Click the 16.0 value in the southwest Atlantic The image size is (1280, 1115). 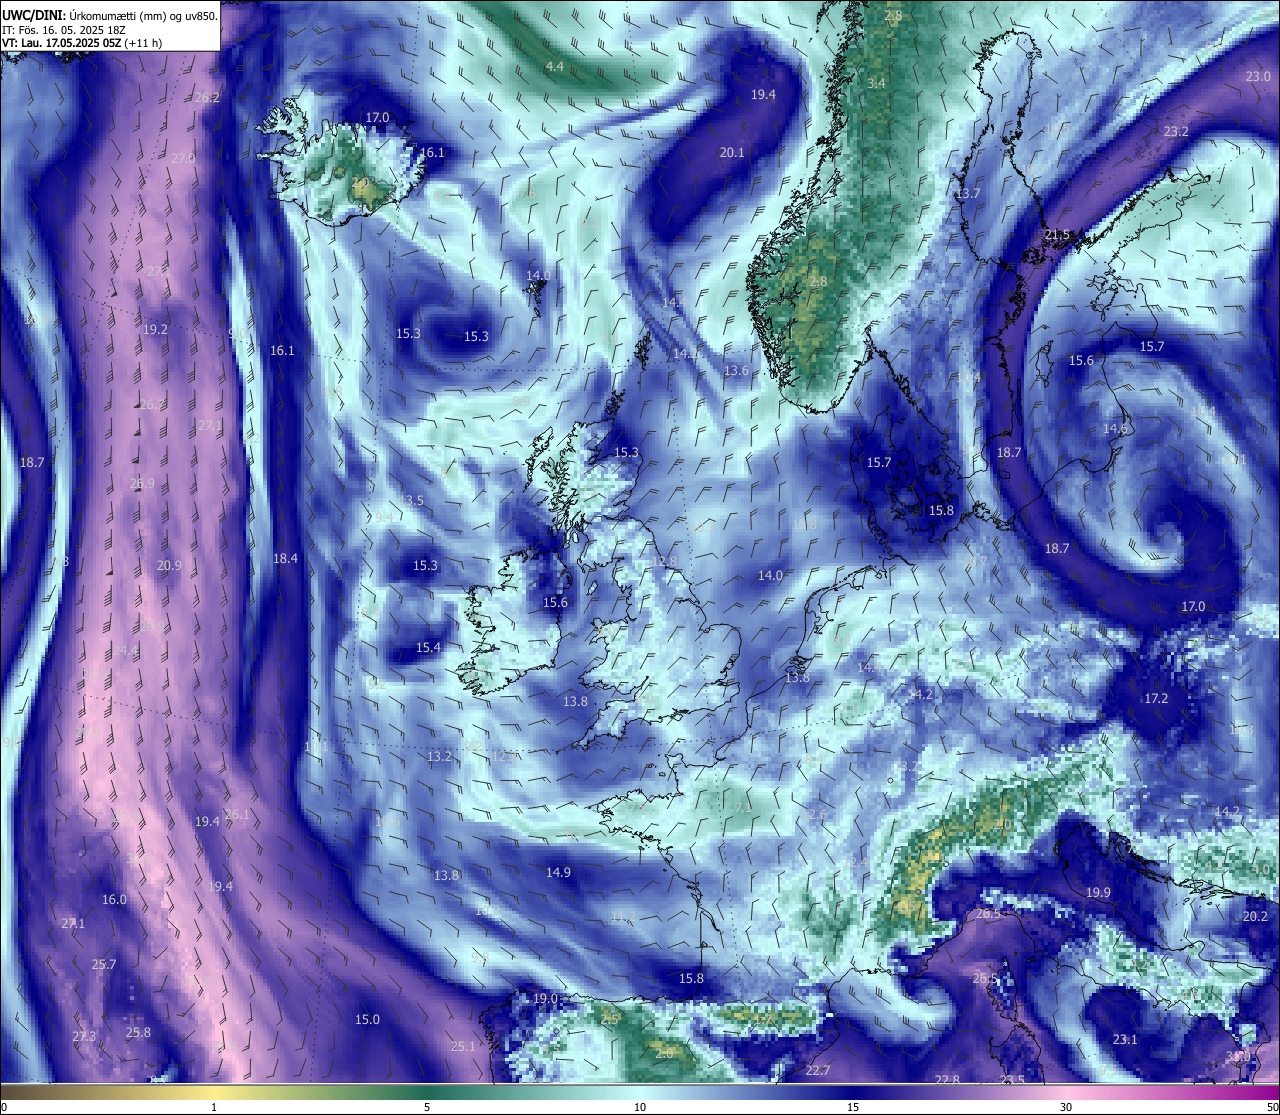(114, 900)
